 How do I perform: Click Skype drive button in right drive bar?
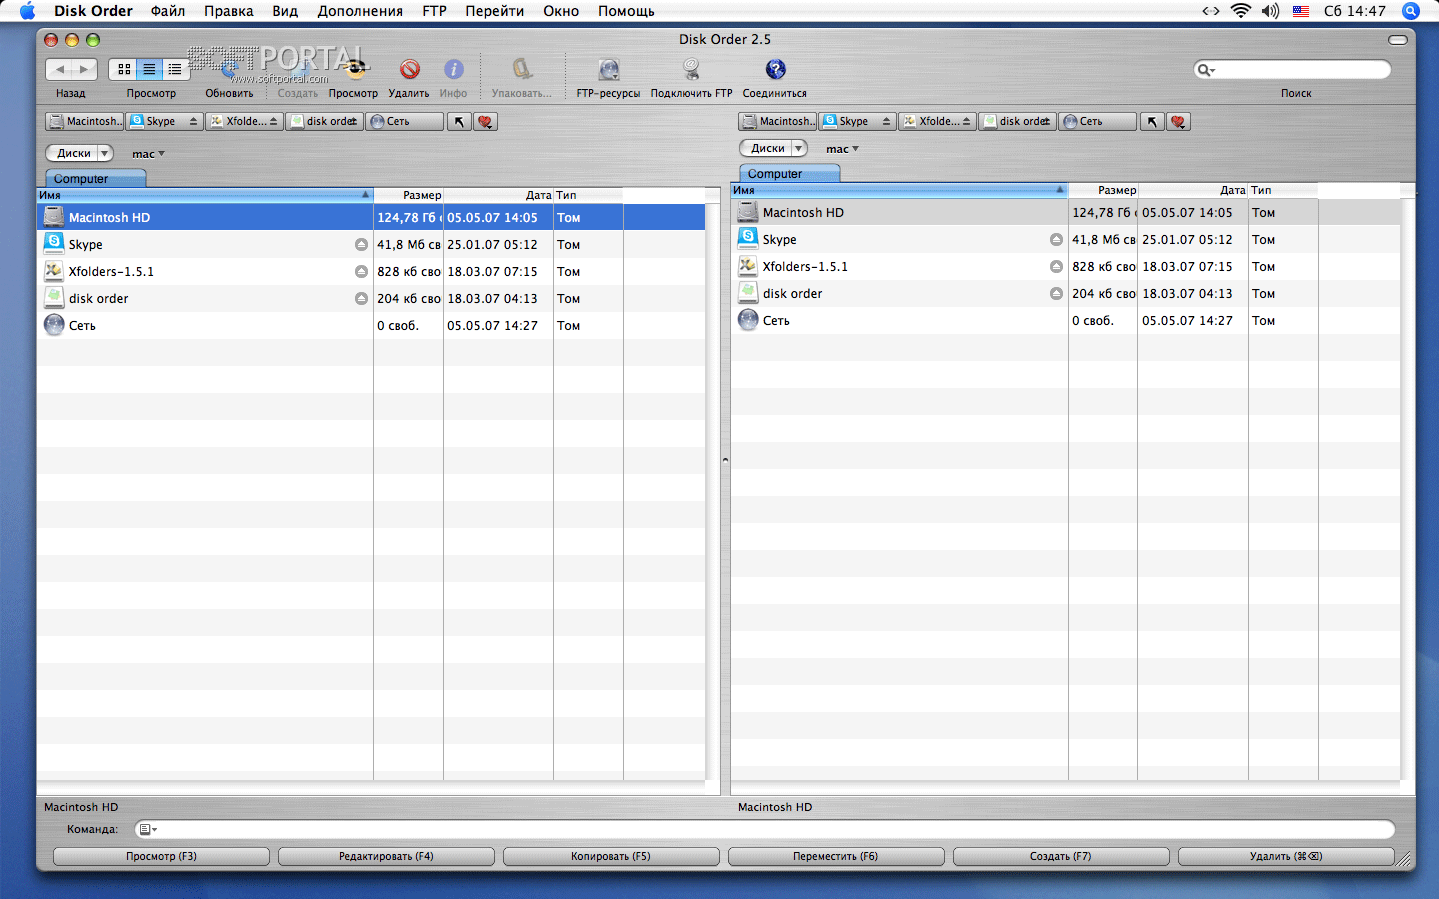point(857,121)
